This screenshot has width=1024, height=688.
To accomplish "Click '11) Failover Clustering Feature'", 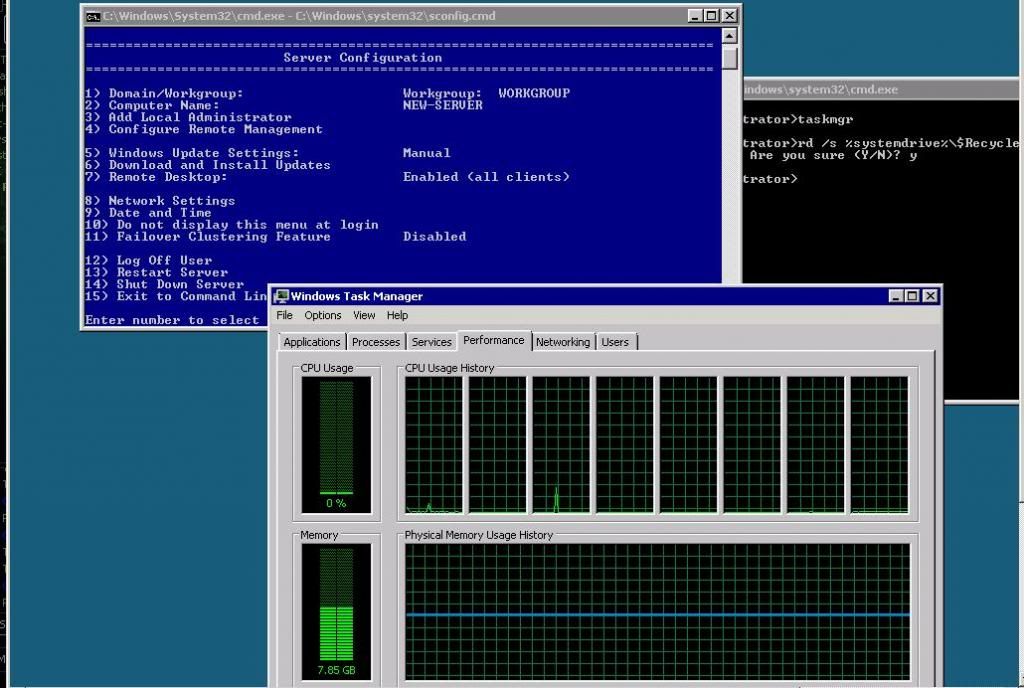I will click(208, 237).
